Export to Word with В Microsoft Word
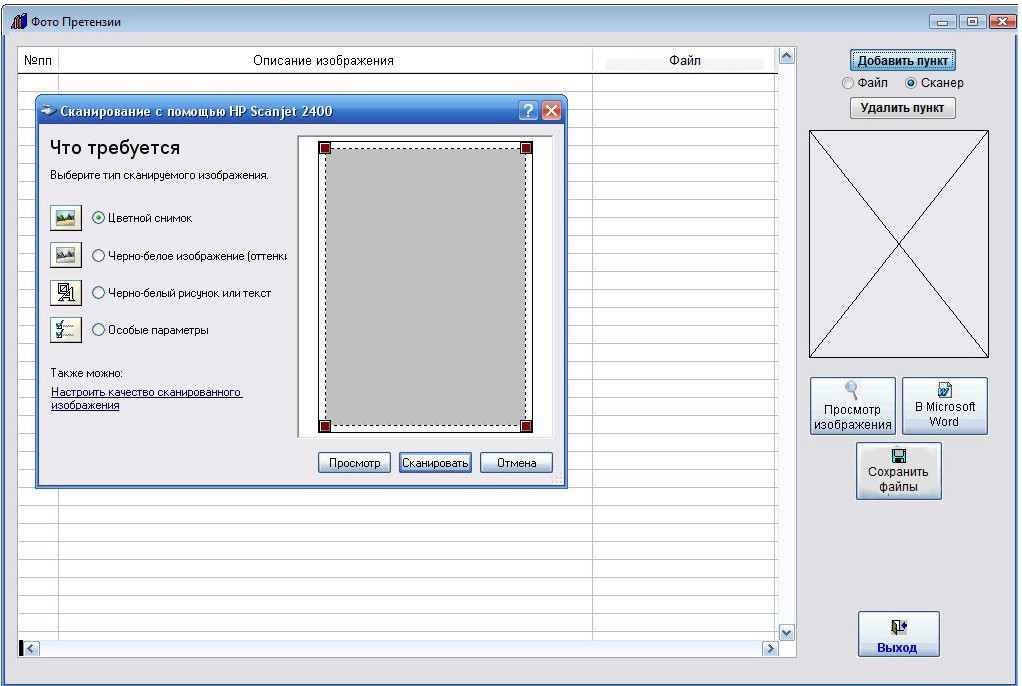This screenshot has height=686, width=1022. (x=944, y=406)
